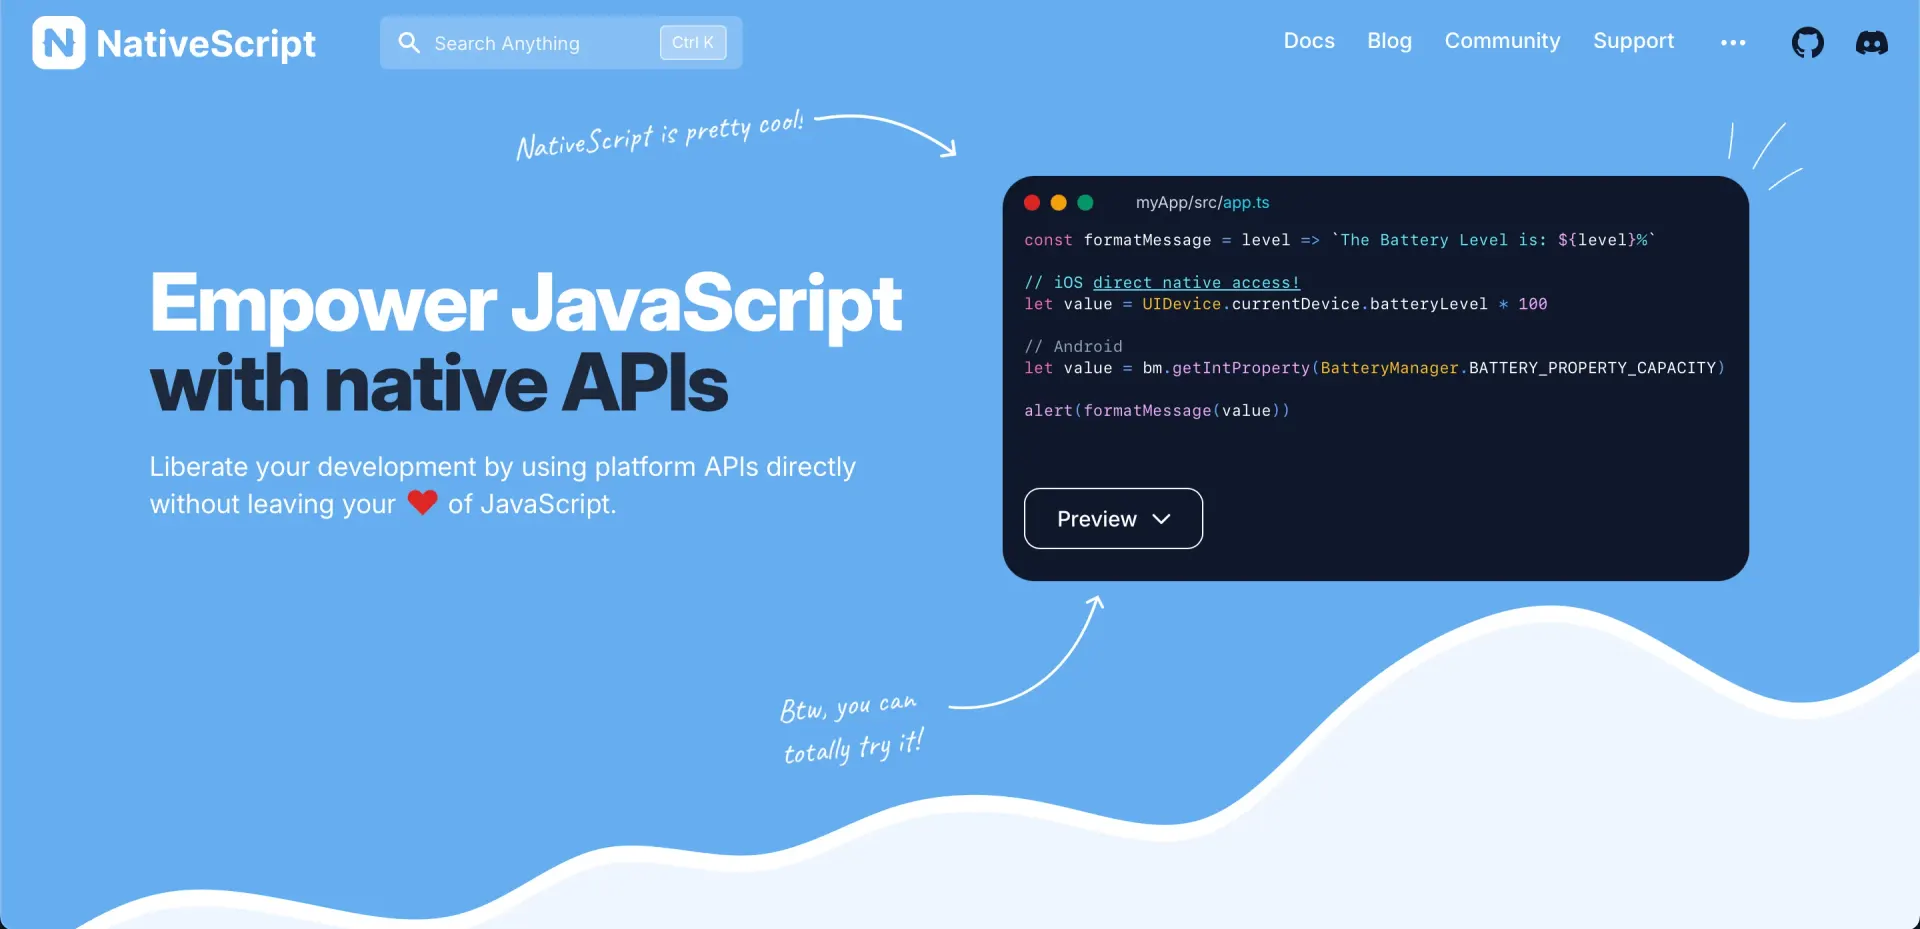Click the green window dot
Image resolution: width=1920 pixels, height=929 pixels.
(x=1085, y=203)
